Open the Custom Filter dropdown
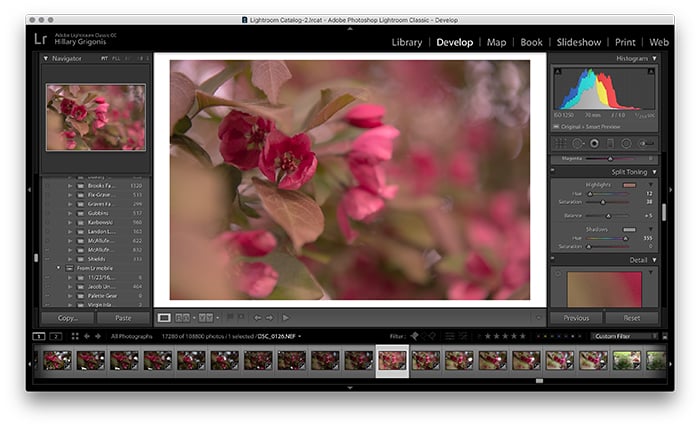700x428 pixels. (x=625, y=336)
